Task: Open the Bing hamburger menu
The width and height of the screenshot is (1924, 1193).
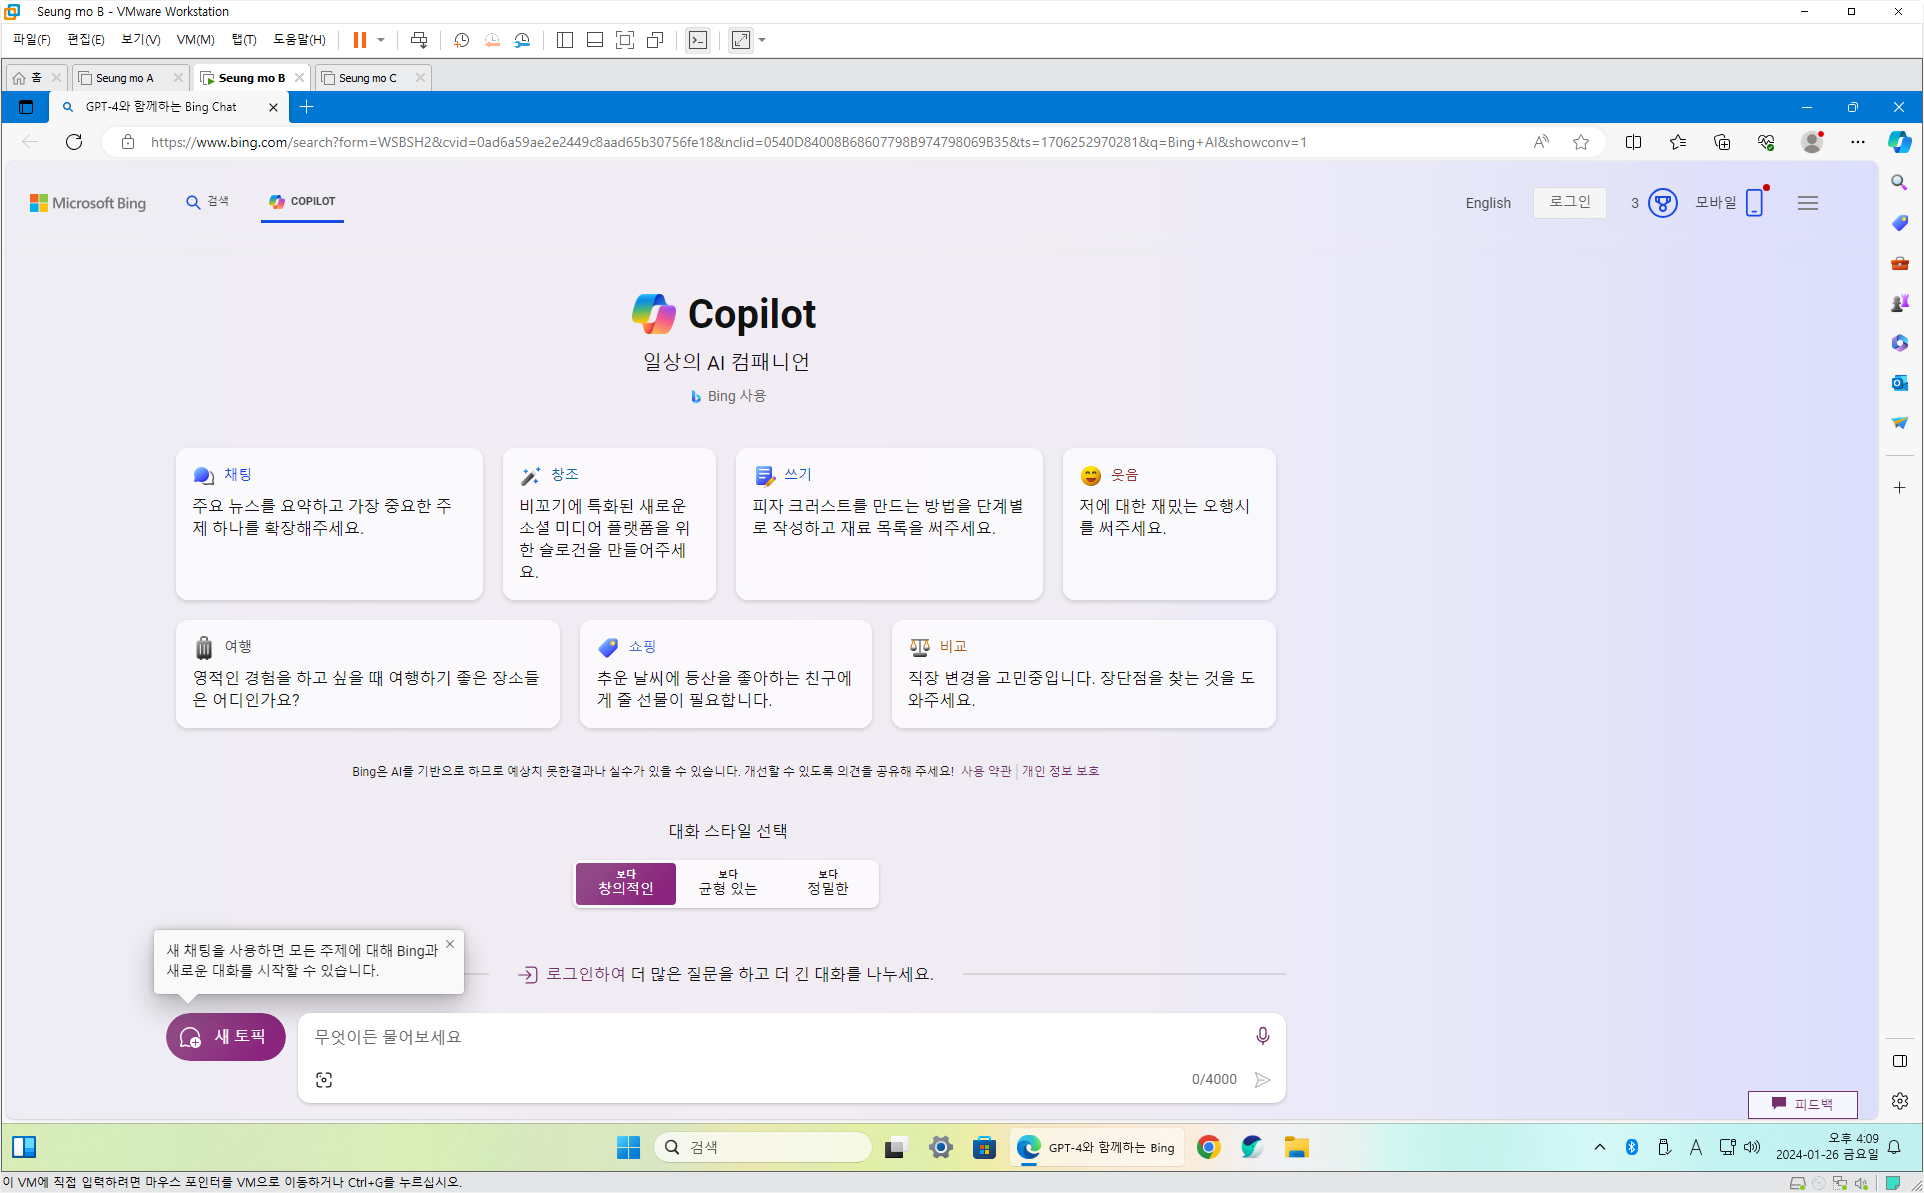Action: (x=1807, y=203)
